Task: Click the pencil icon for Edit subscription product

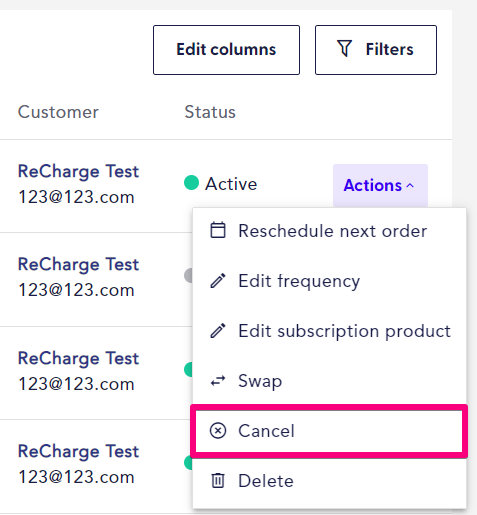Action: click(x=218, y=331)
